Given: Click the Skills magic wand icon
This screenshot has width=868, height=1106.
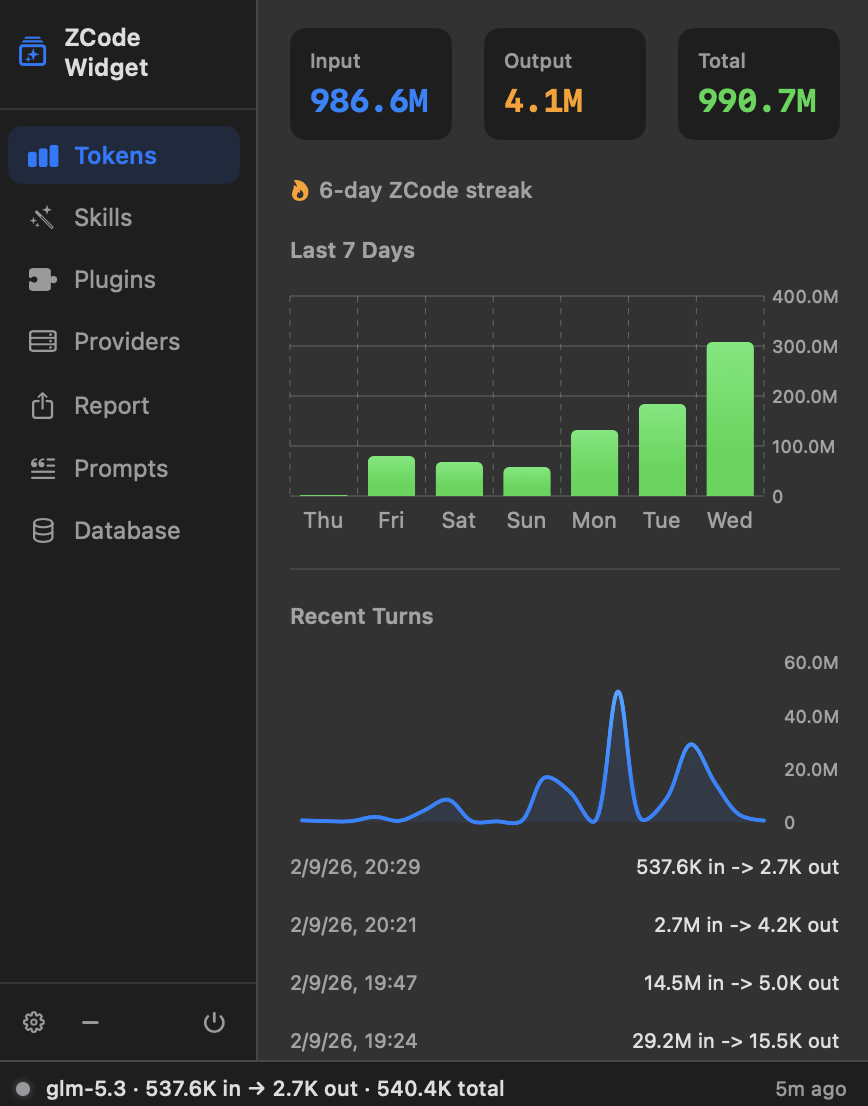Looking at the screenshot, I should (x=42, y=218).
